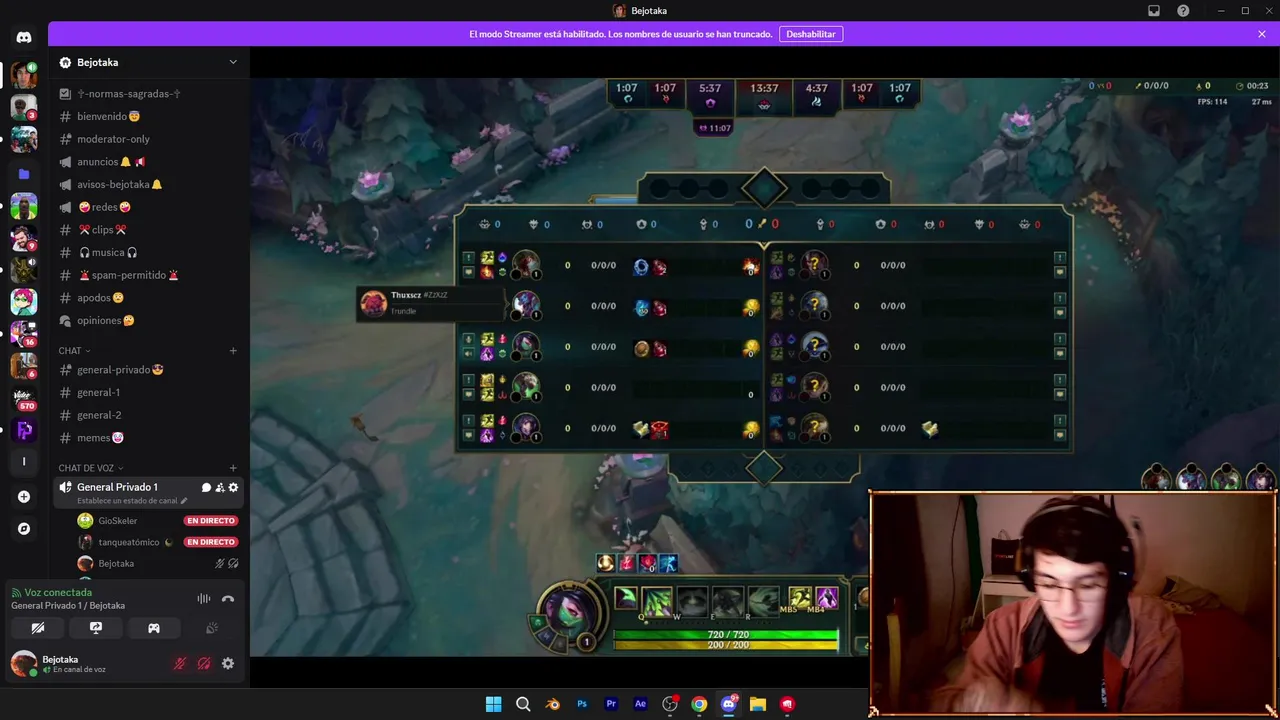Open the musica channel

tap(149, 252)
